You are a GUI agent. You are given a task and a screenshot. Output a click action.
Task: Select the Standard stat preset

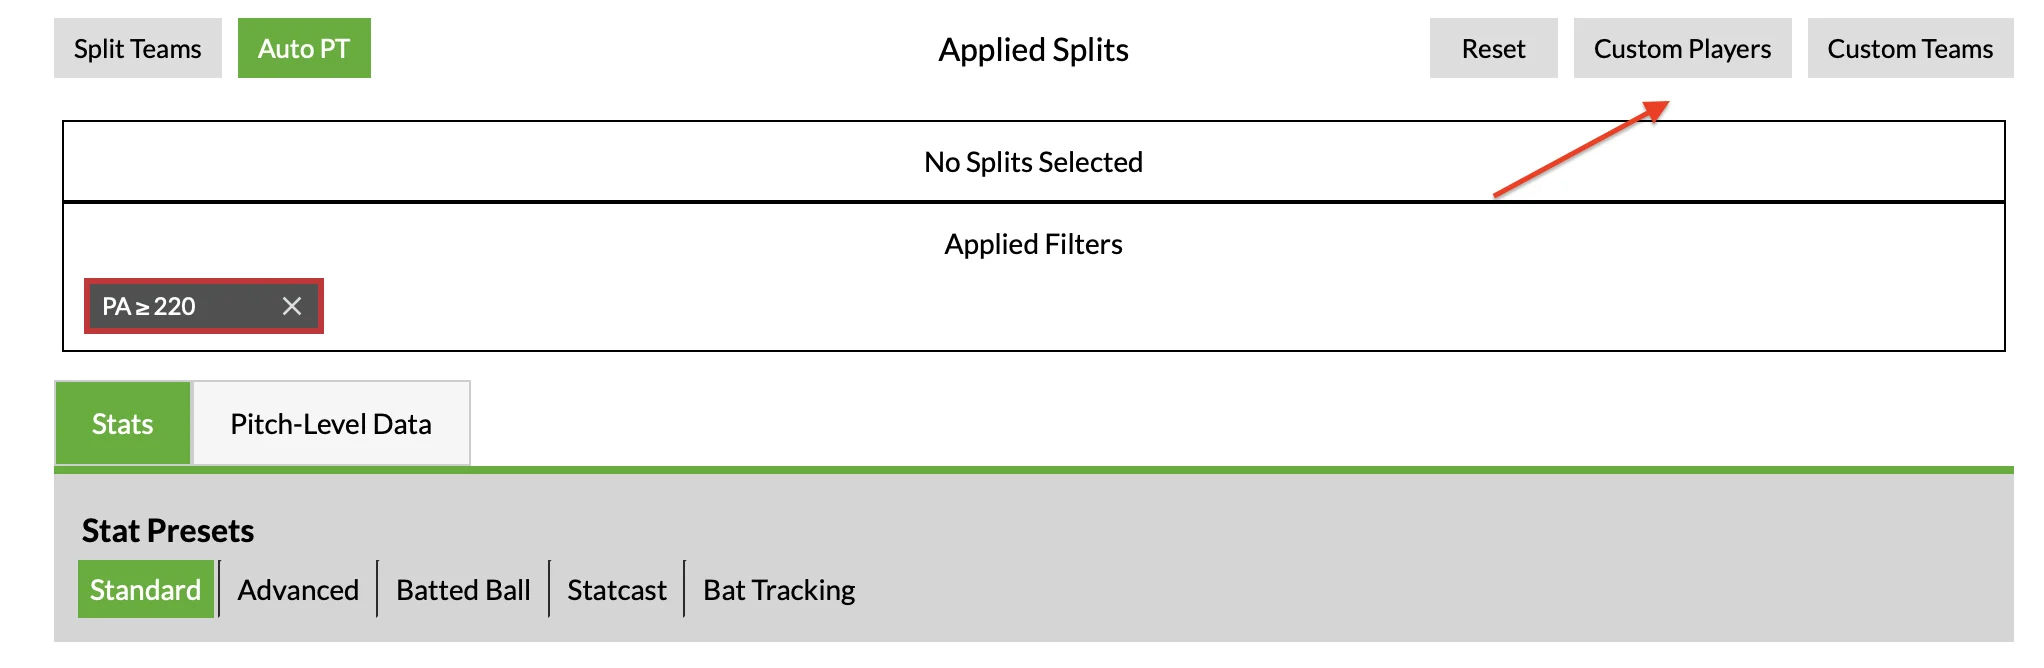146,590
